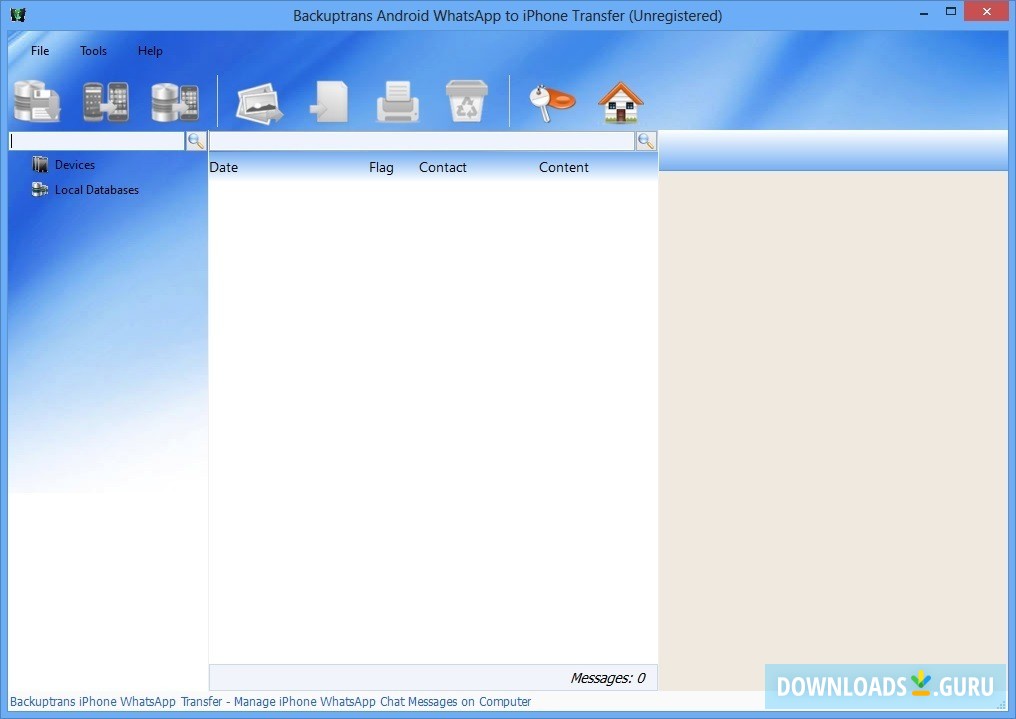Click the Local Databases icon in tree
This screenshot has height=719, width=1016.
pyautogui.click(x=40, y=190)
